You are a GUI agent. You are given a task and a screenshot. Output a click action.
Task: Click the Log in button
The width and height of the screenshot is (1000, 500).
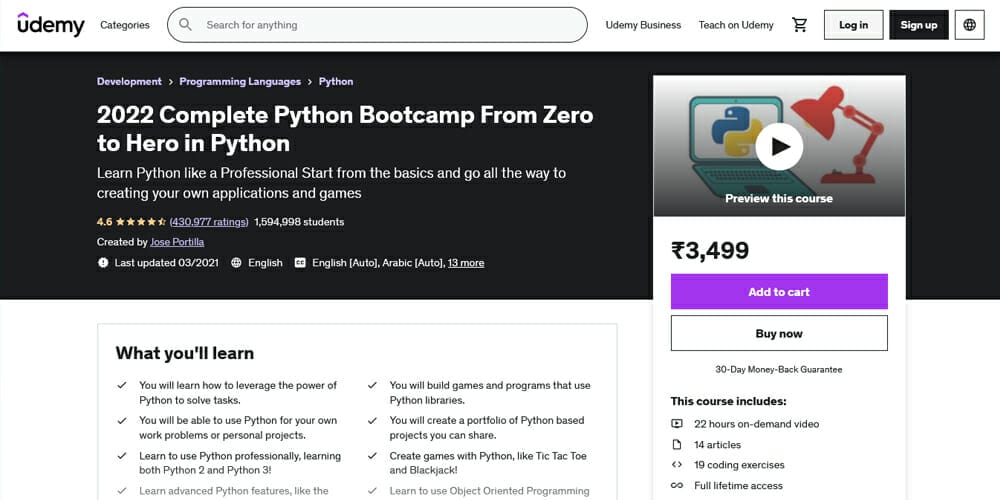click(853, 25)
